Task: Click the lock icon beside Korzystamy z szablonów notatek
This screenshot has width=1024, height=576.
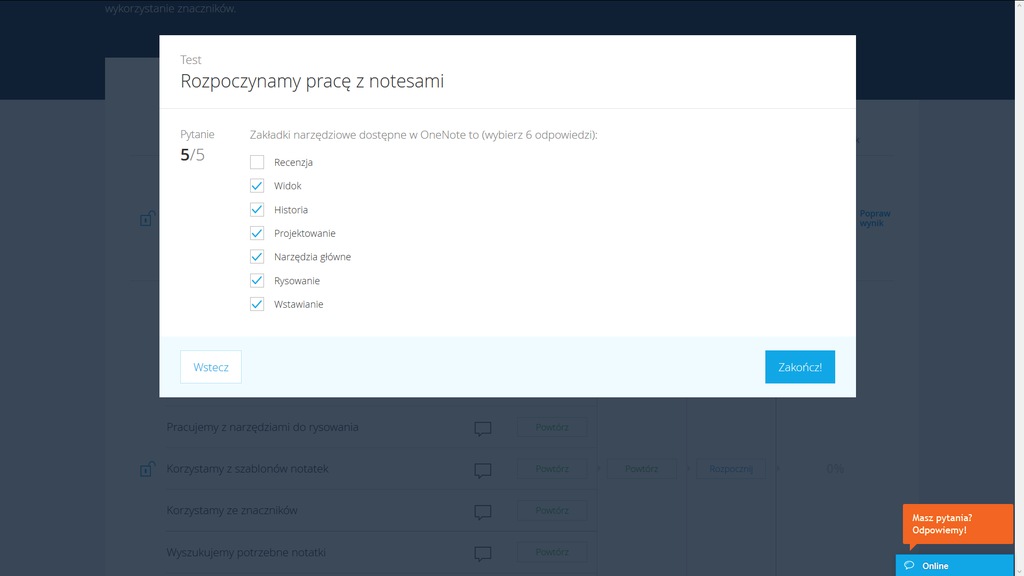Action: (147, 469)
